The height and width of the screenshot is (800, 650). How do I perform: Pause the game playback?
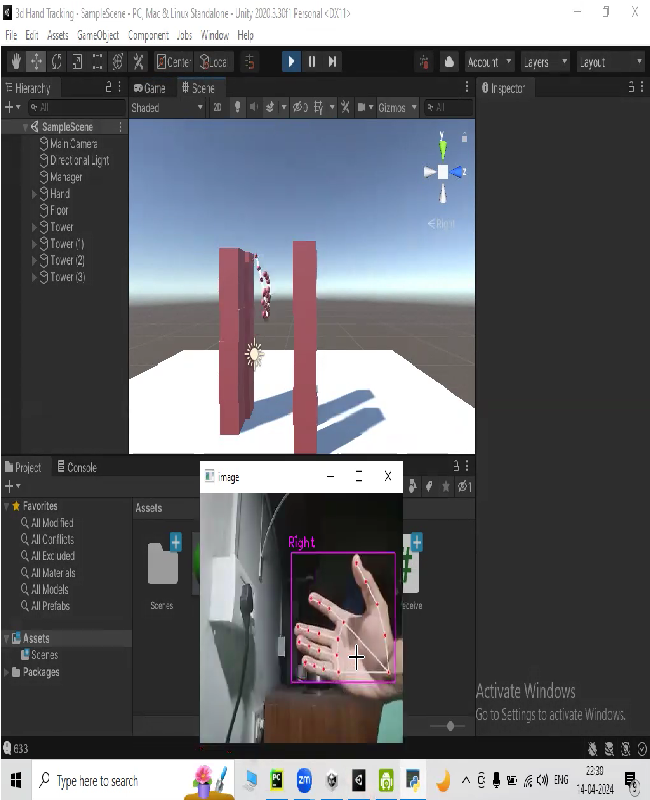pyautogui.click(x=312, y=62)
